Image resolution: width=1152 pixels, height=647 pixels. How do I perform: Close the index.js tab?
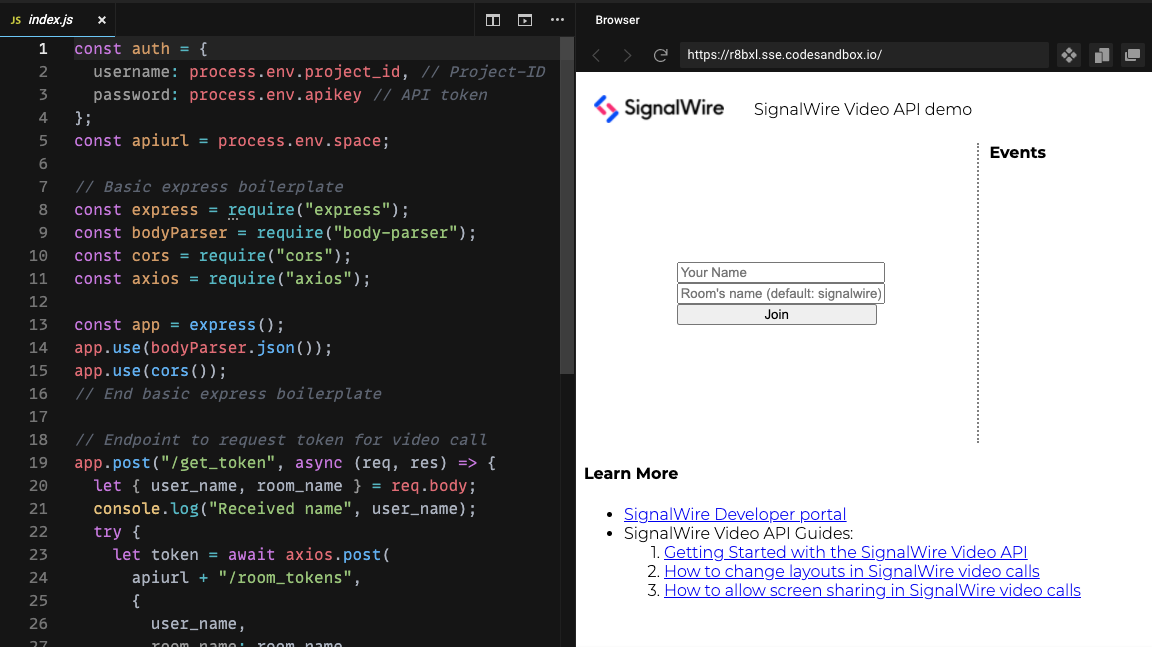pos(102,21)
